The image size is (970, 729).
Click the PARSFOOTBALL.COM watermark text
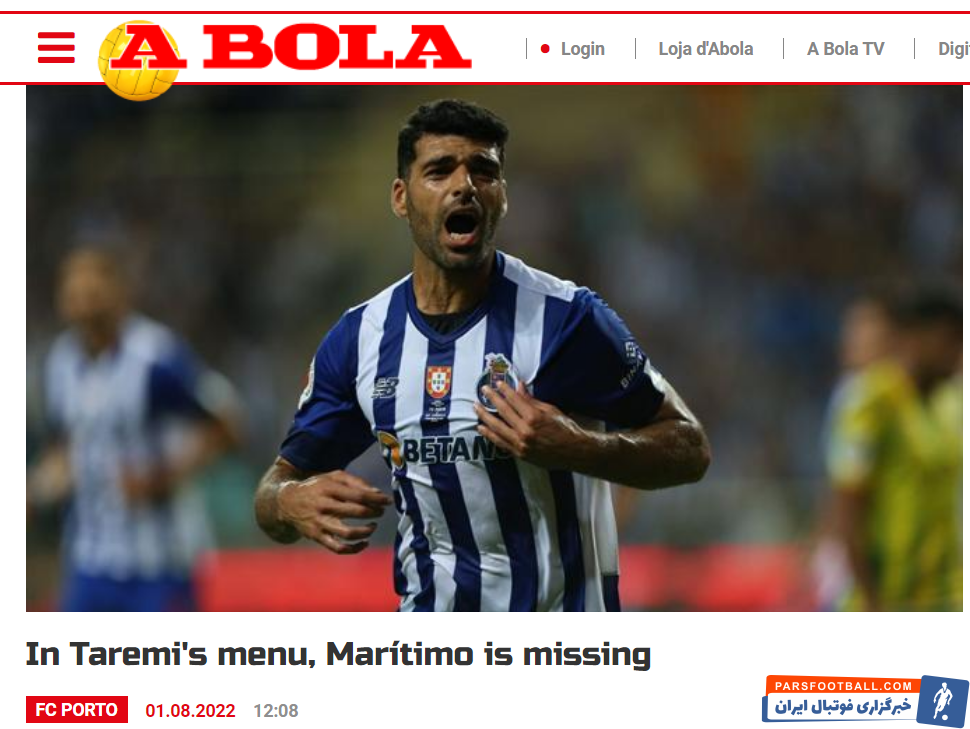point(843,686)
